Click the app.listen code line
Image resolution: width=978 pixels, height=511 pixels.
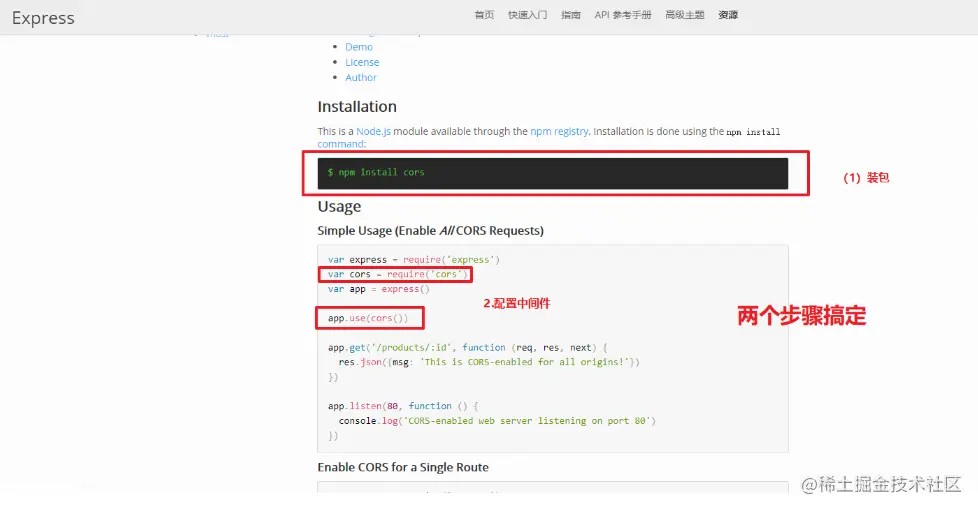(403, 406)
